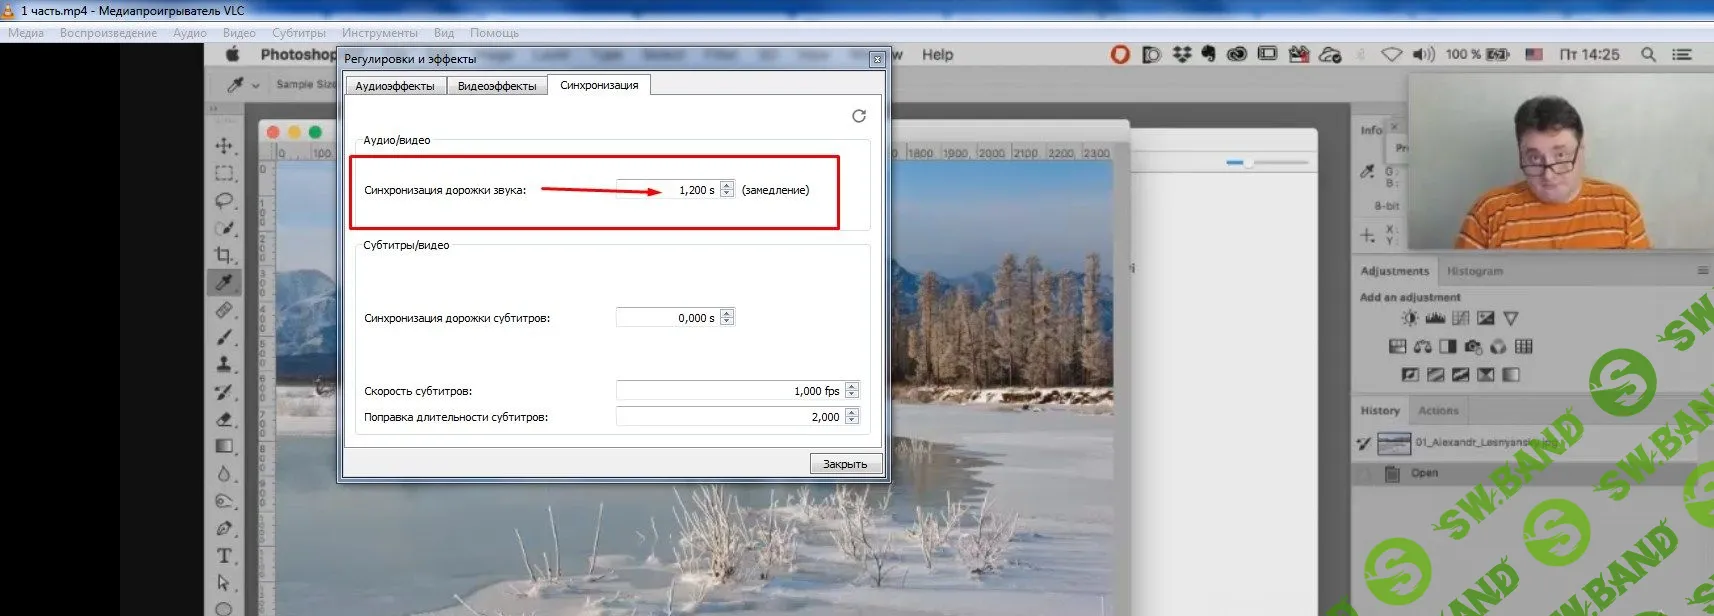Select the Brush tool

[224, 338]
